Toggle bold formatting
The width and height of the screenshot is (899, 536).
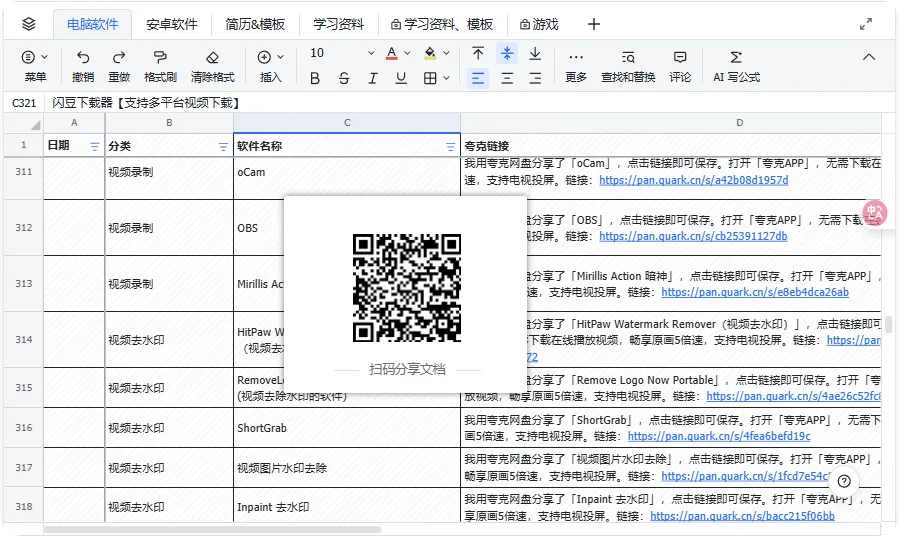click(x=315, y=78)
